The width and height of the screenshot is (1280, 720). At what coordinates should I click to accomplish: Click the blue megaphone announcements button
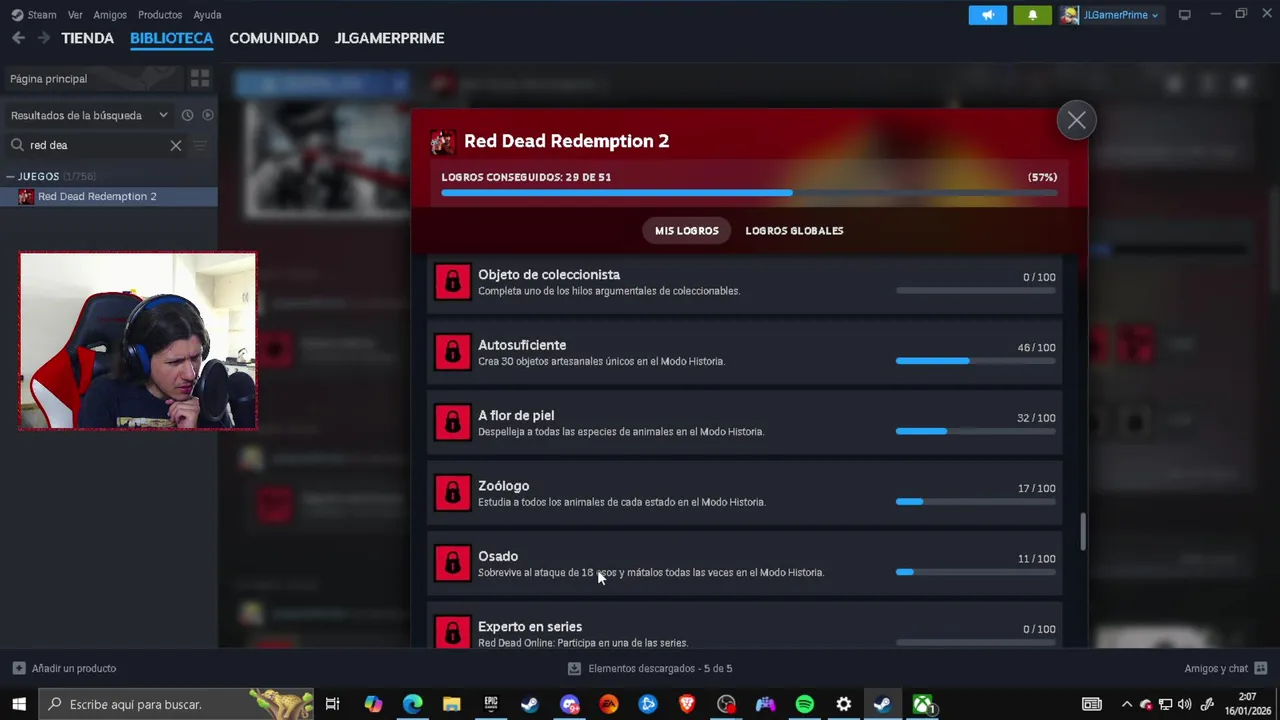[988, 15]
